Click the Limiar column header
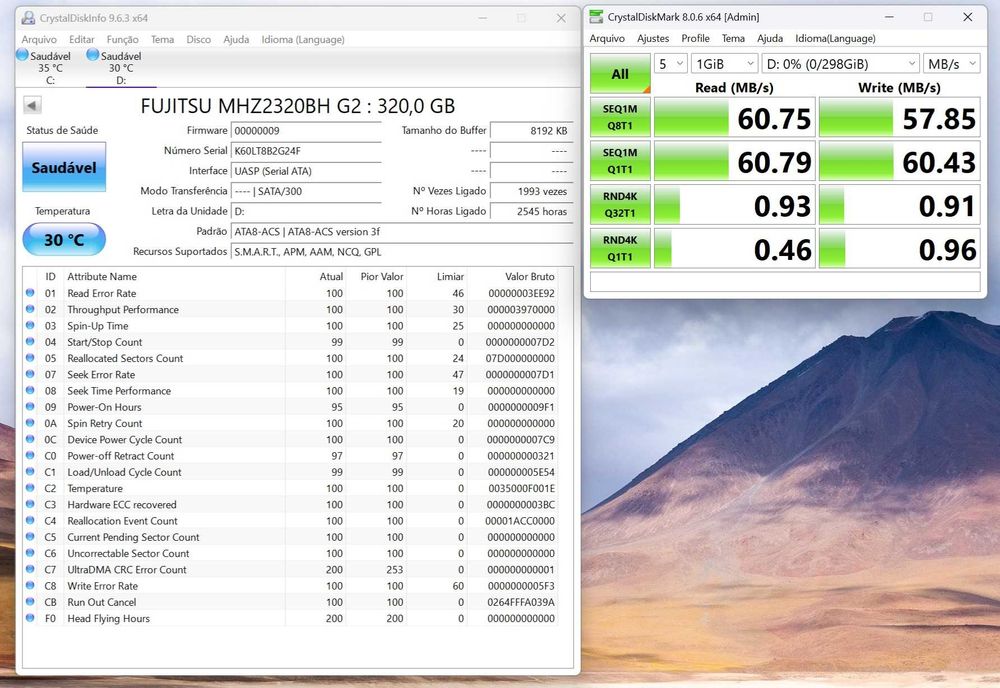1000x688 pixels. point(450,276)
